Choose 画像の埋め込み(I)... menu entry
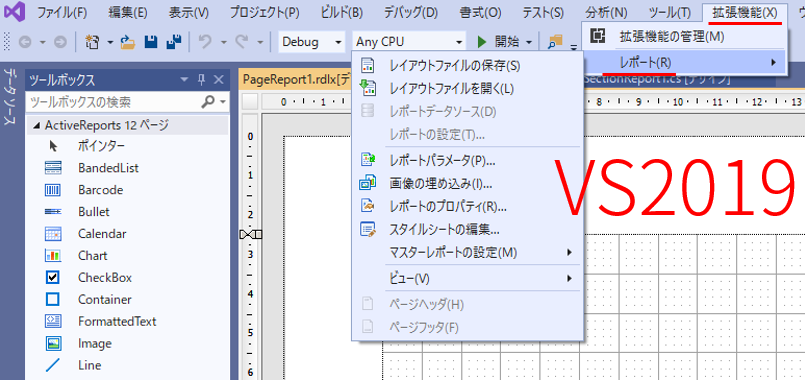The image size is (805, 380). [467, 183]
